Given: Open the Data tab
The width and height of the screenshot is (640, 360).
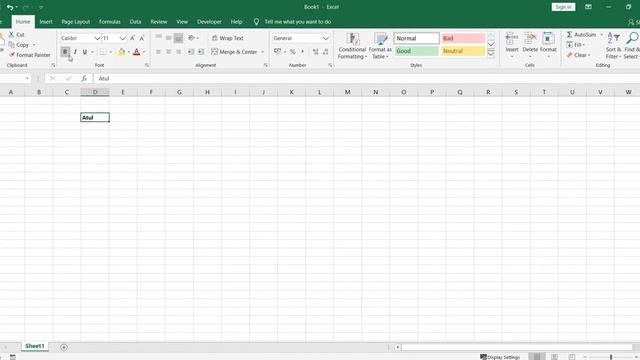Looking at the screenshot, I should (x=136, y=22).
